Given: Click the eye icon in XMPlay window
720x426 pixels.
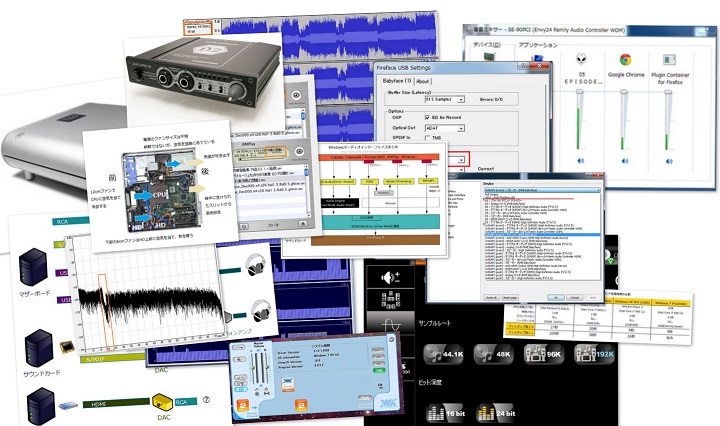Looking at the screenshot, I should (299, 152).
